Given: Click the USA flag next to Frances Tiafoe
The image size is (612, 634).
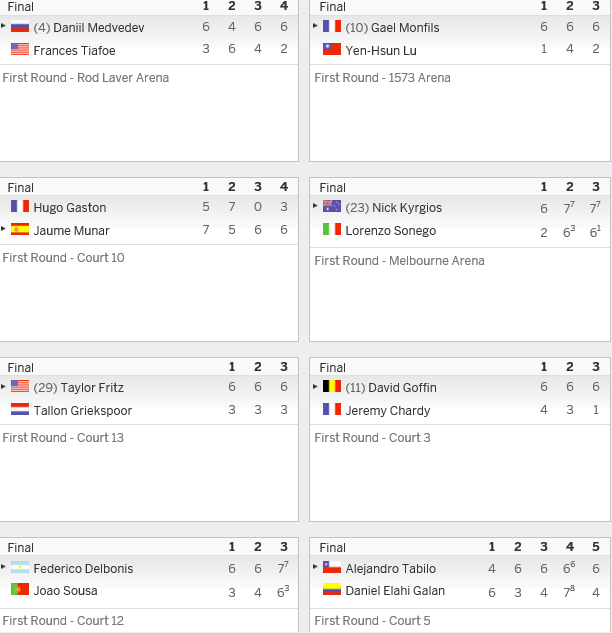Looking at the screenshot, I should click(x=20, y=49).
